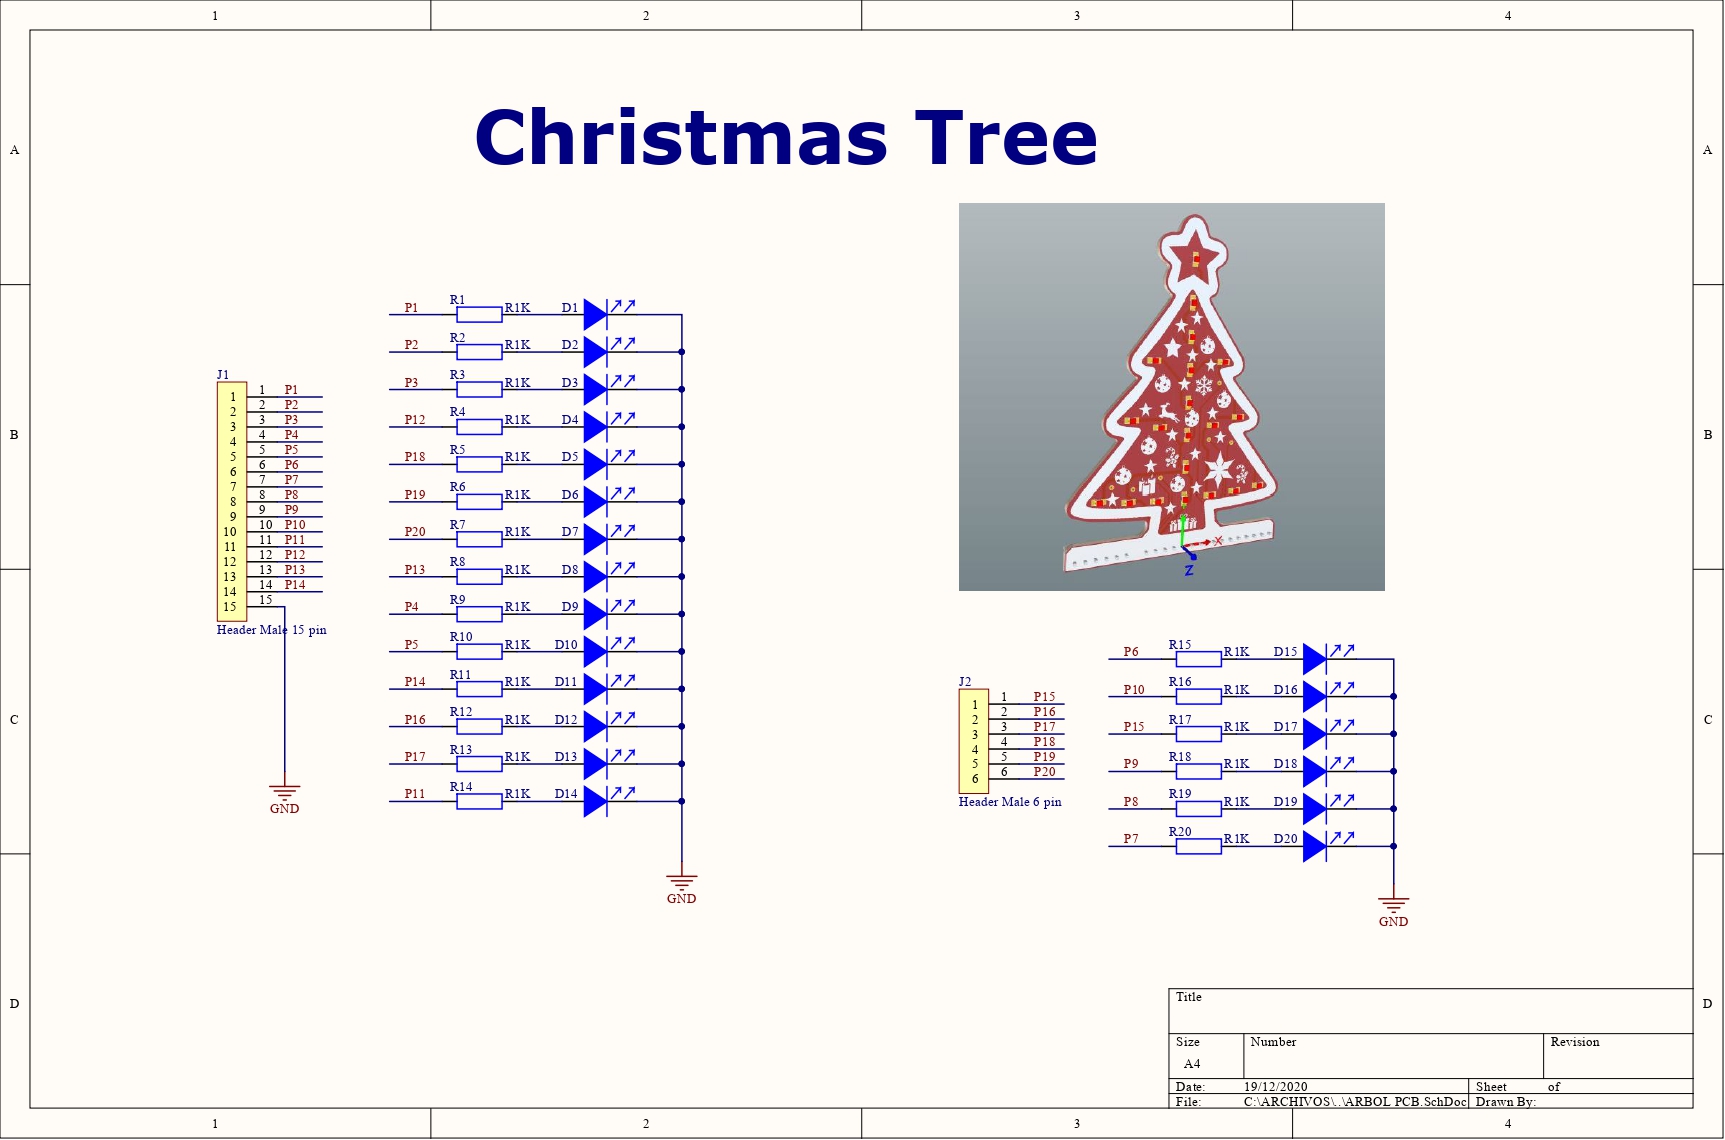Select the Date value 19/12/2020
This screenshot has height=1140, width=1725.
click(x=1275, y=1087)
